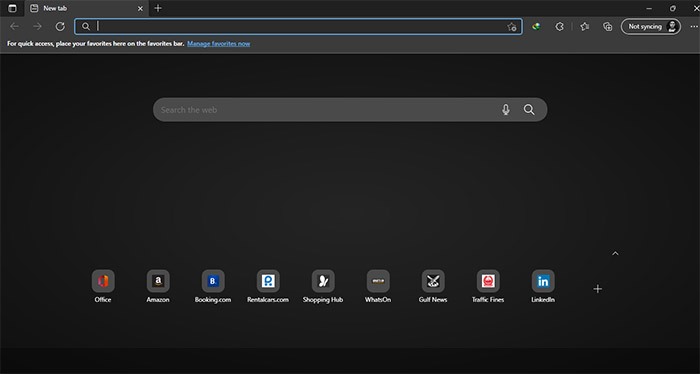Restore down the browser window
Viewport: 700px width, 374px height.
[x=673, y=8]
